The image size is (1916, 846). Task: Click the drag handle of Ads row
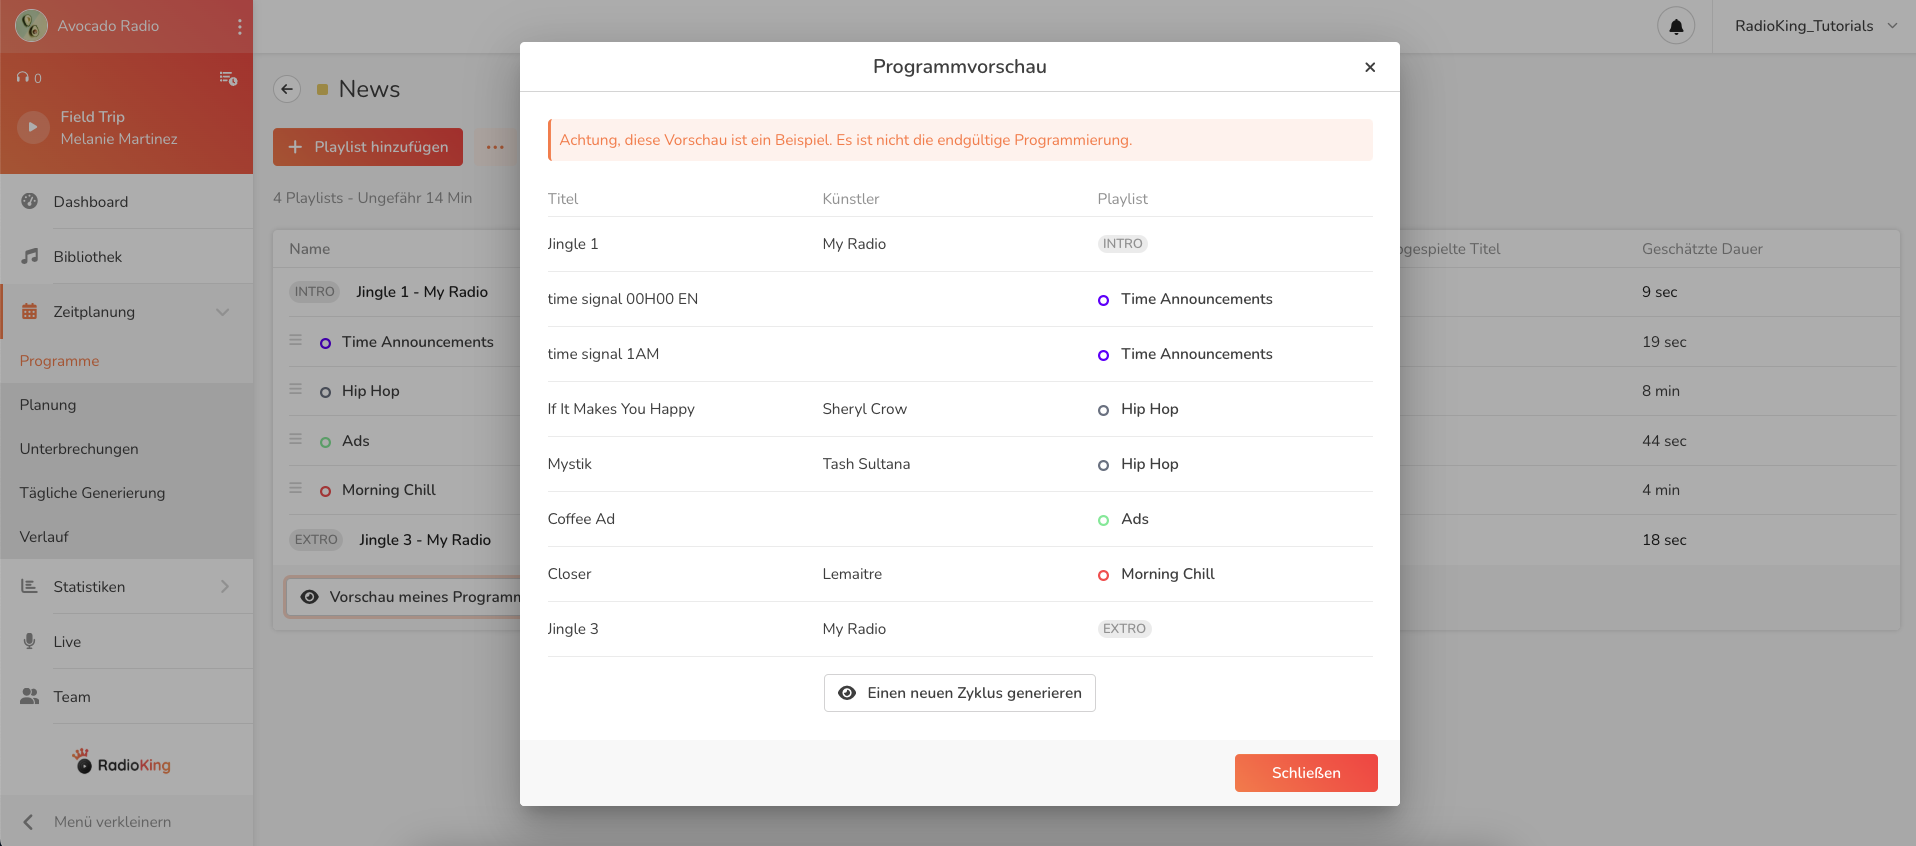click(x=296, y=439)
